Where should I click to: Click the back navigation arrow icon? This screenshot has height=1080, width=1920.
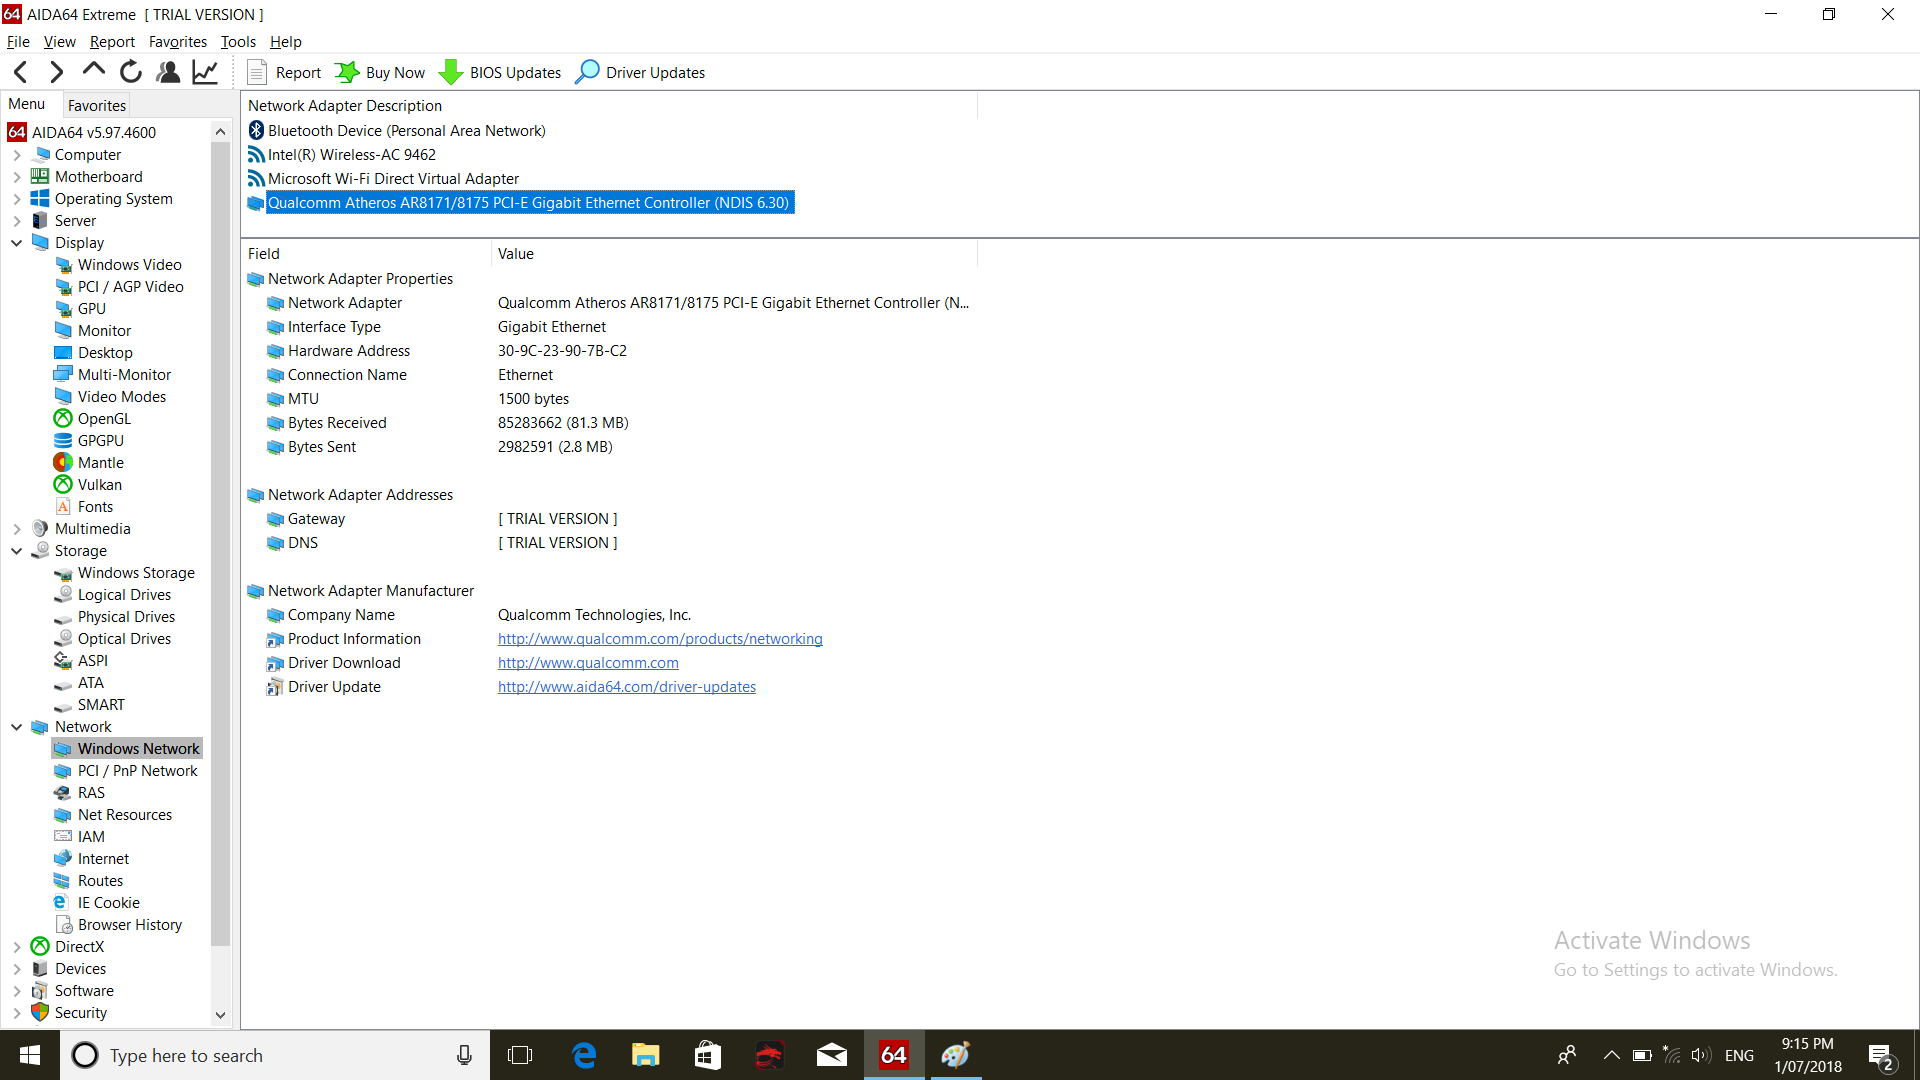click(18, 71)
